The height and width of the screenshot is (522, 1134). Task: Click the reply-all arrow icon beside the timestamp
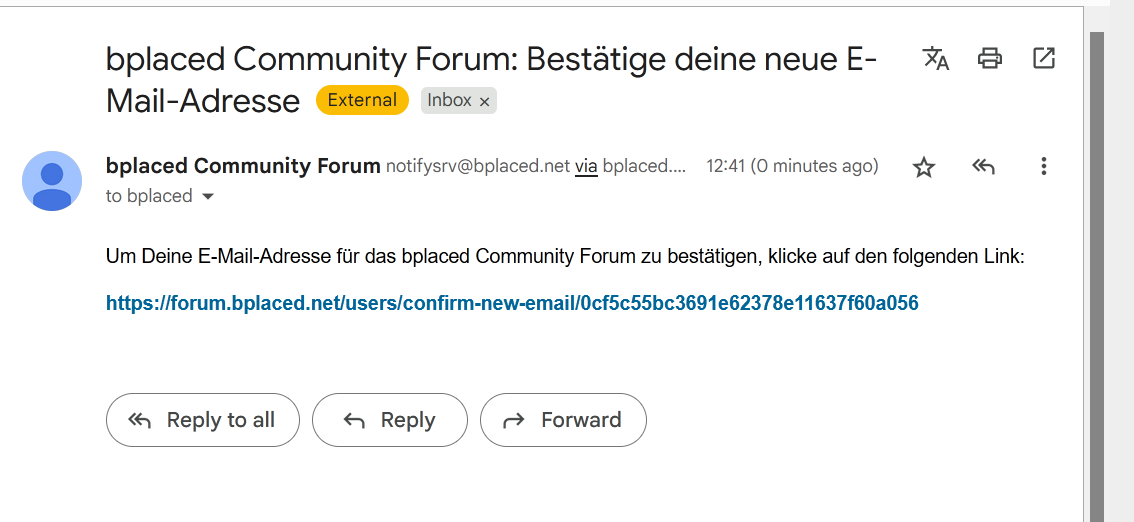984,167
